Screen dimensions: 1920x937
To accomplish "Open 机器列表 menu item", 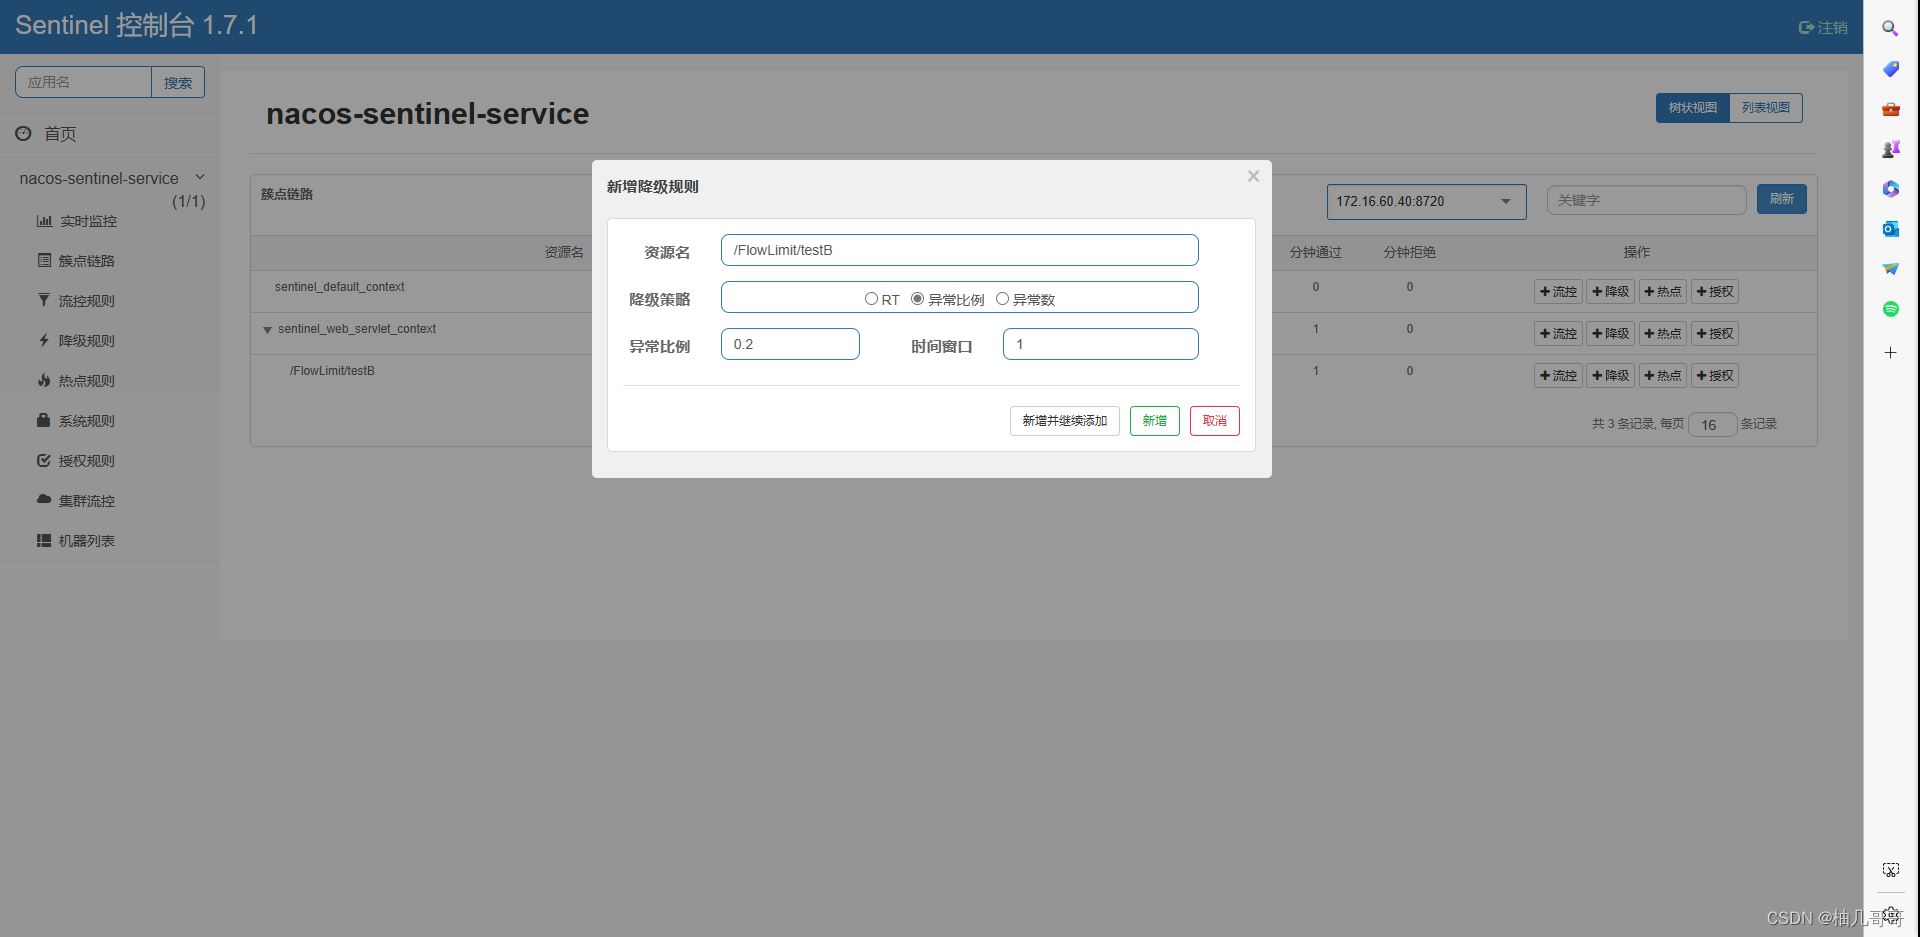I will (x=86, y=541).
